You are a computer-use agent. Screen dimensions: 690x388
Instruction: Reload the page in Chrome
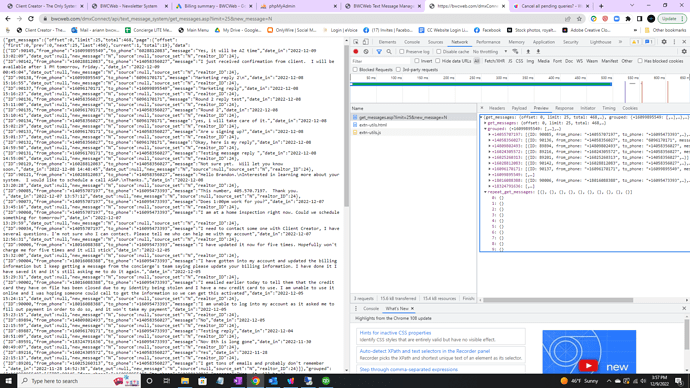[31, 18]
